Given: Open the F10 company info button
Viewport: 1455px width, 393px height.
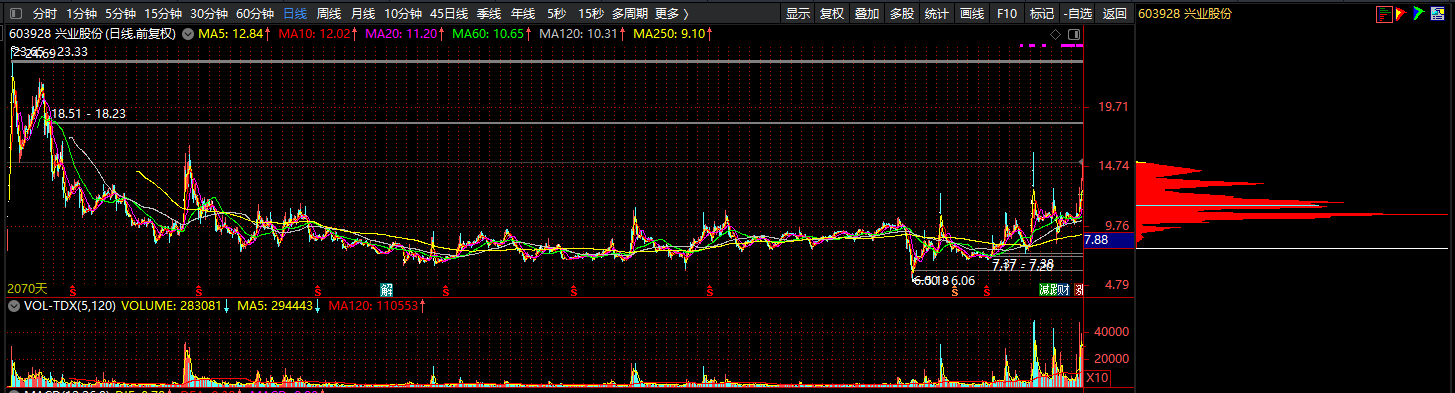Looking at the screenshot, I should pyautogui.click(x=1007, y=14).
